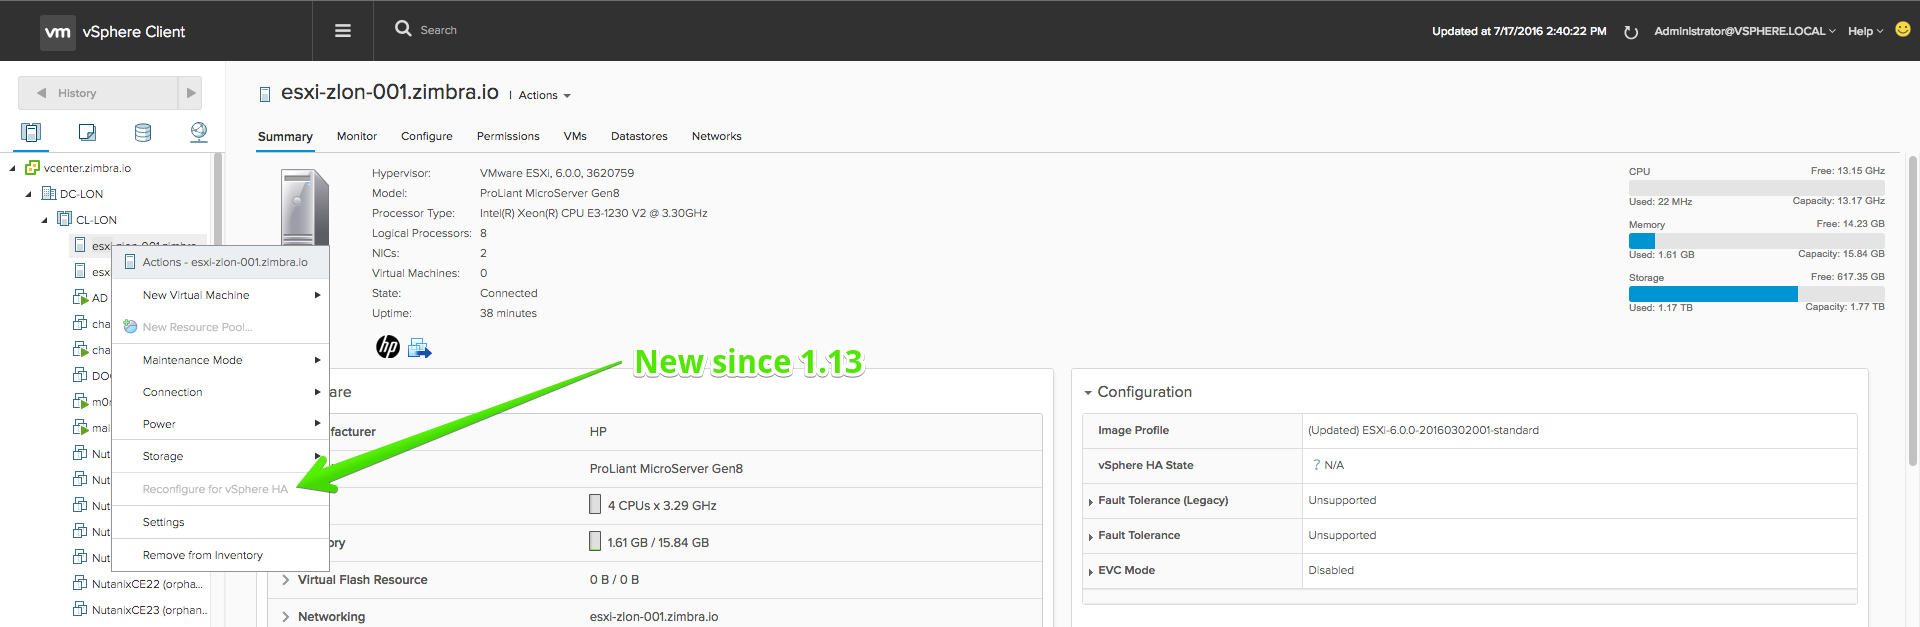Expand the Networking hardware row

click(x=286, y=617)
